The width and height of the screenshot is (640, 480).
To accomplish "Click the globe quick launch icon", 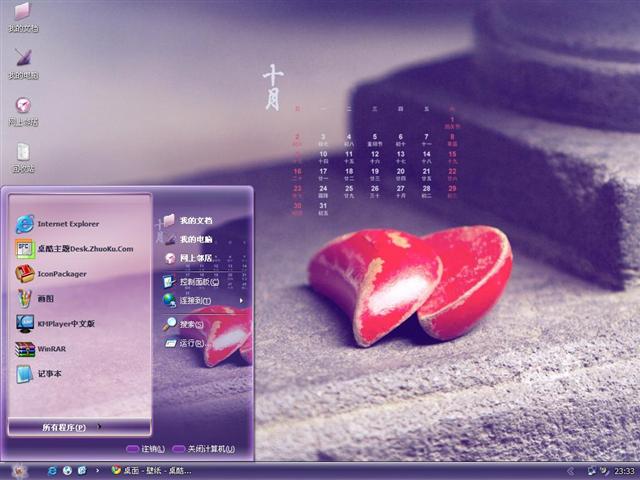I will [x=67, y=471].
